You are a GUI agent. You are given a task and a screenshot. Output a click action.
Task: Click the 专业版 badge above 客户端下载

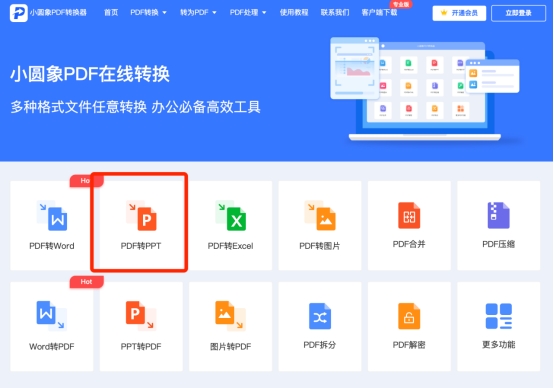click(x=401, y=4)
